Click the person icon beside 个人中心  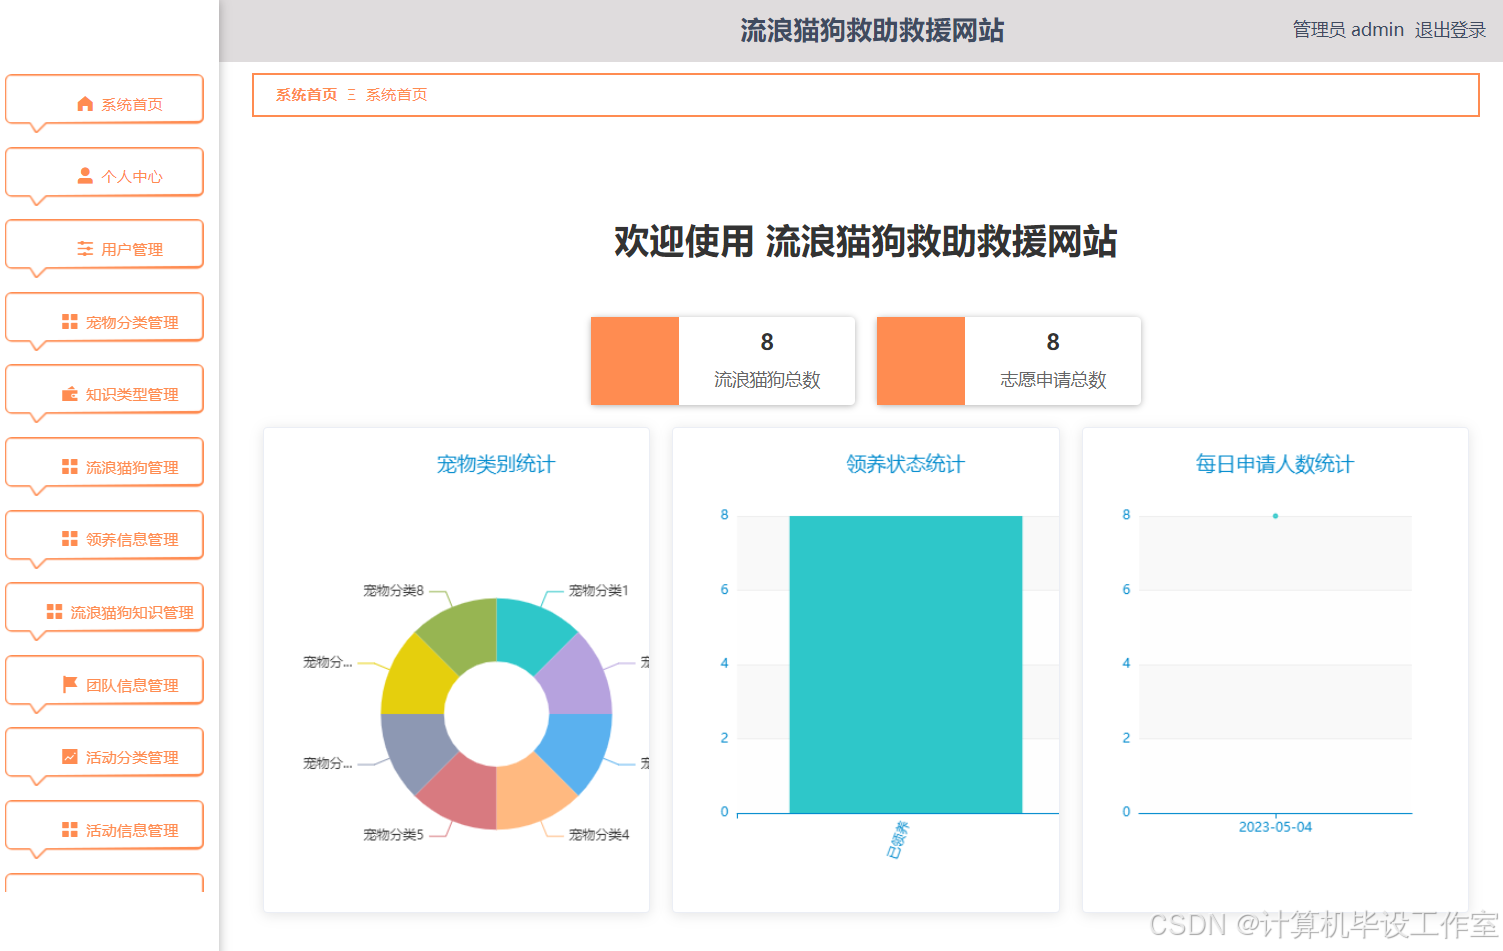[85, 176]
